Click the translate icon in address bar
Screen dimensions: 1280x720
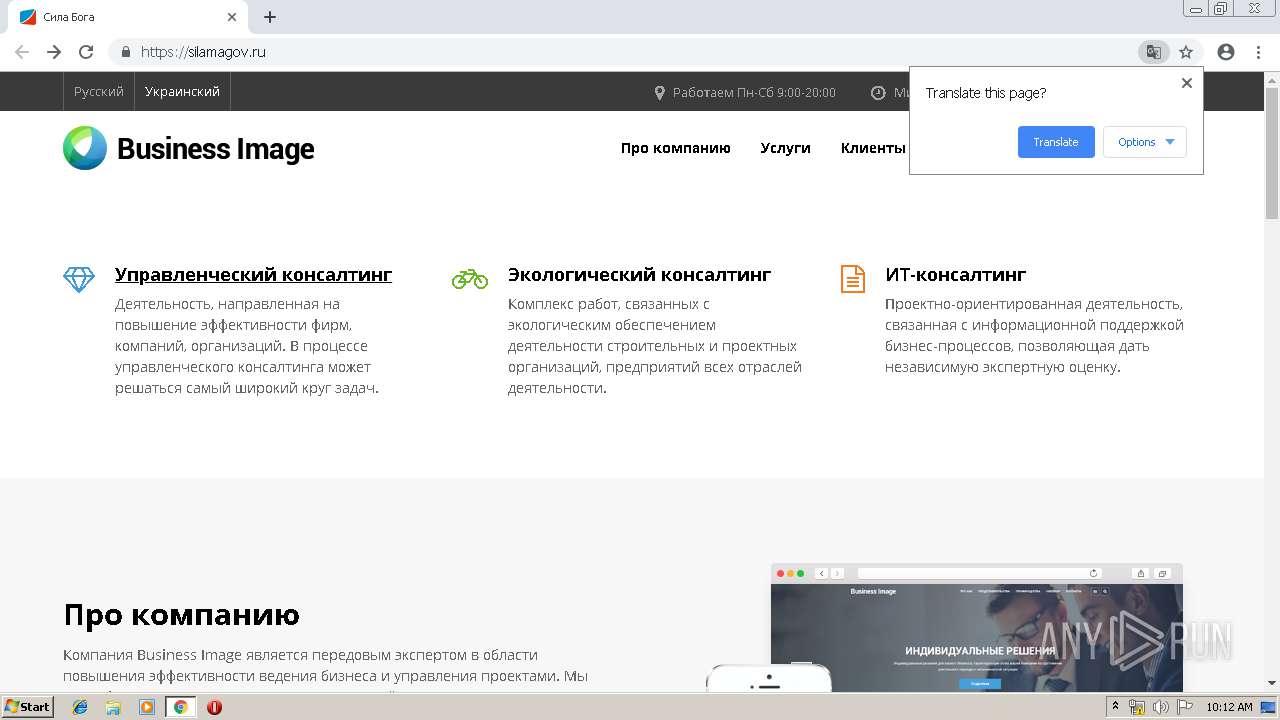point(1153,52)
